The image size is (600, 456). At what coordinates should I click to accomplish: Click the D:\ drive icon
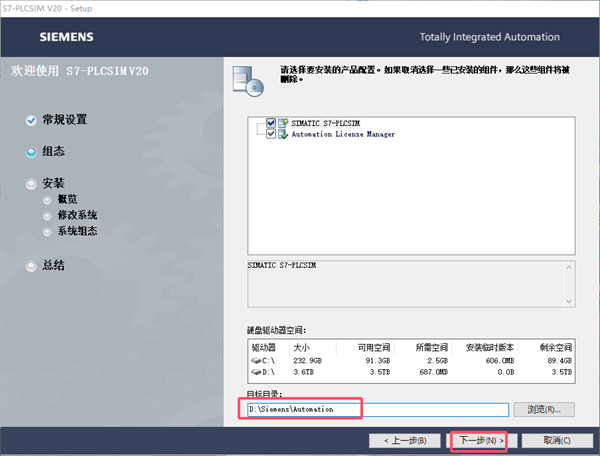point(256,372)
